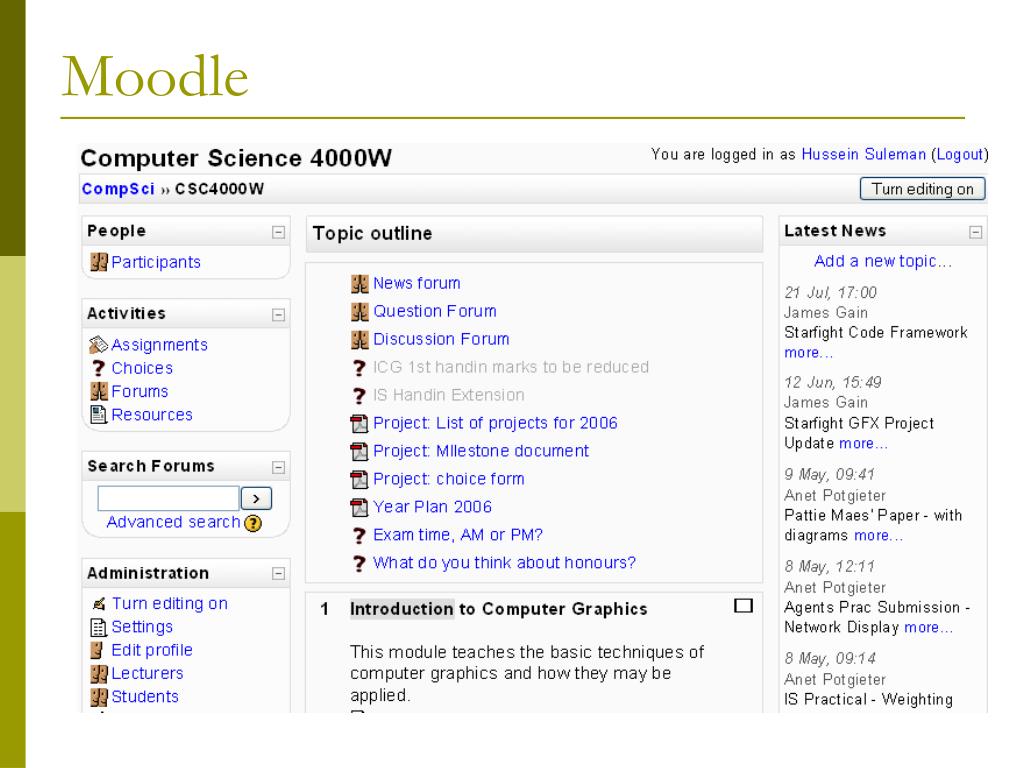The height and width of the screenshot is (768, 1024).
Task: Collapse the Search Forums block
Action: 278,467
